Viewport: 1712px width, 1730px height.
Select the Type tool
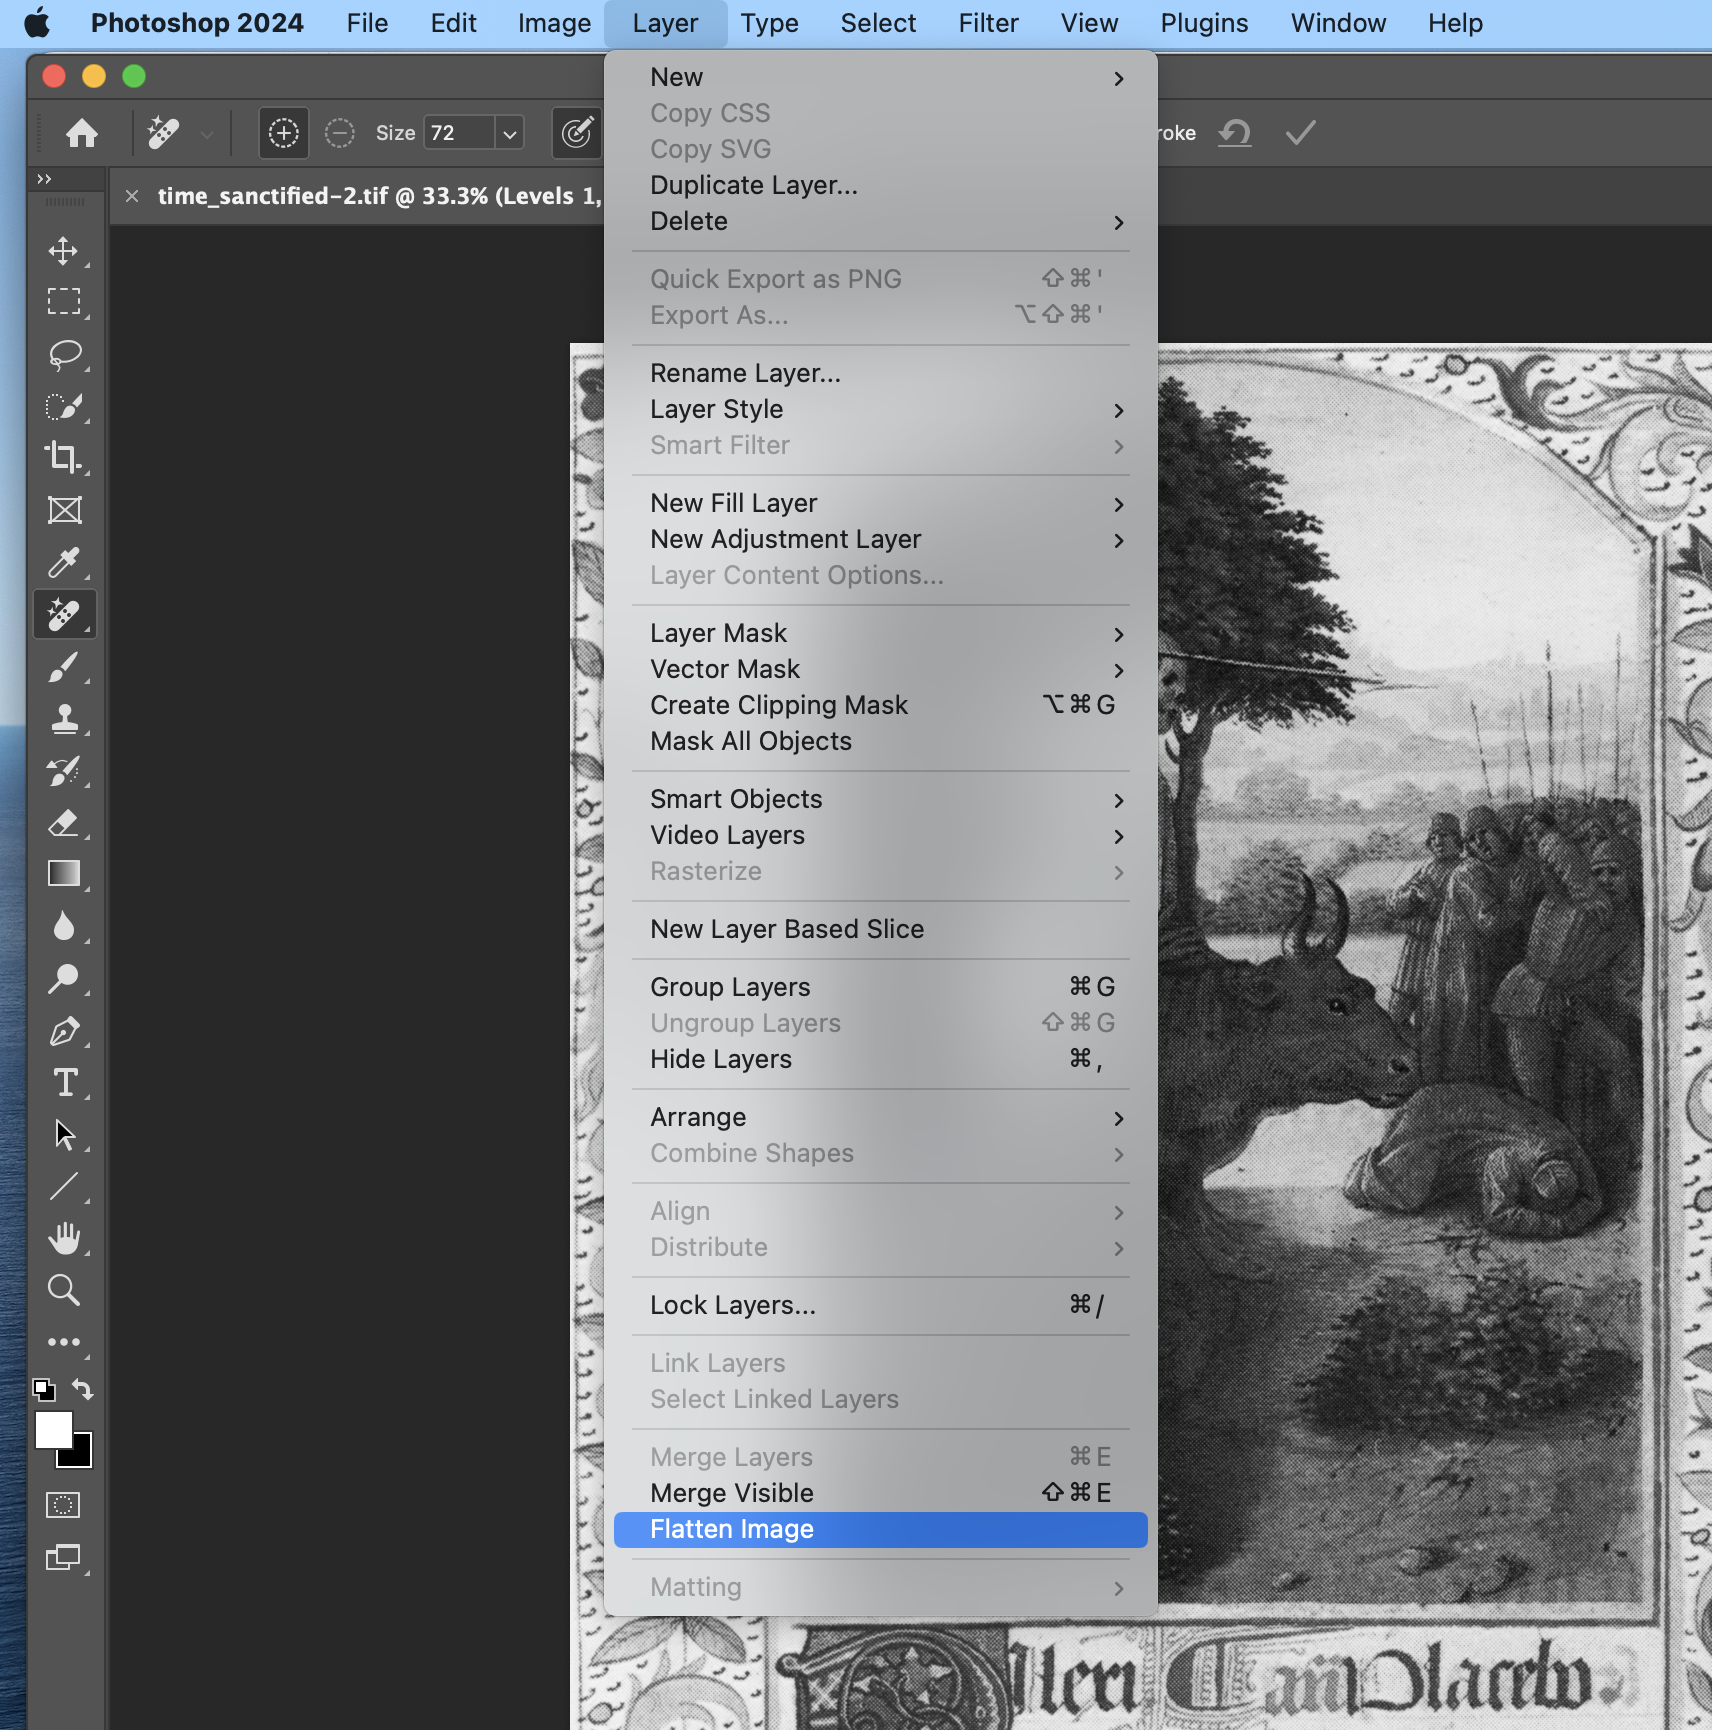(64, 1083)
